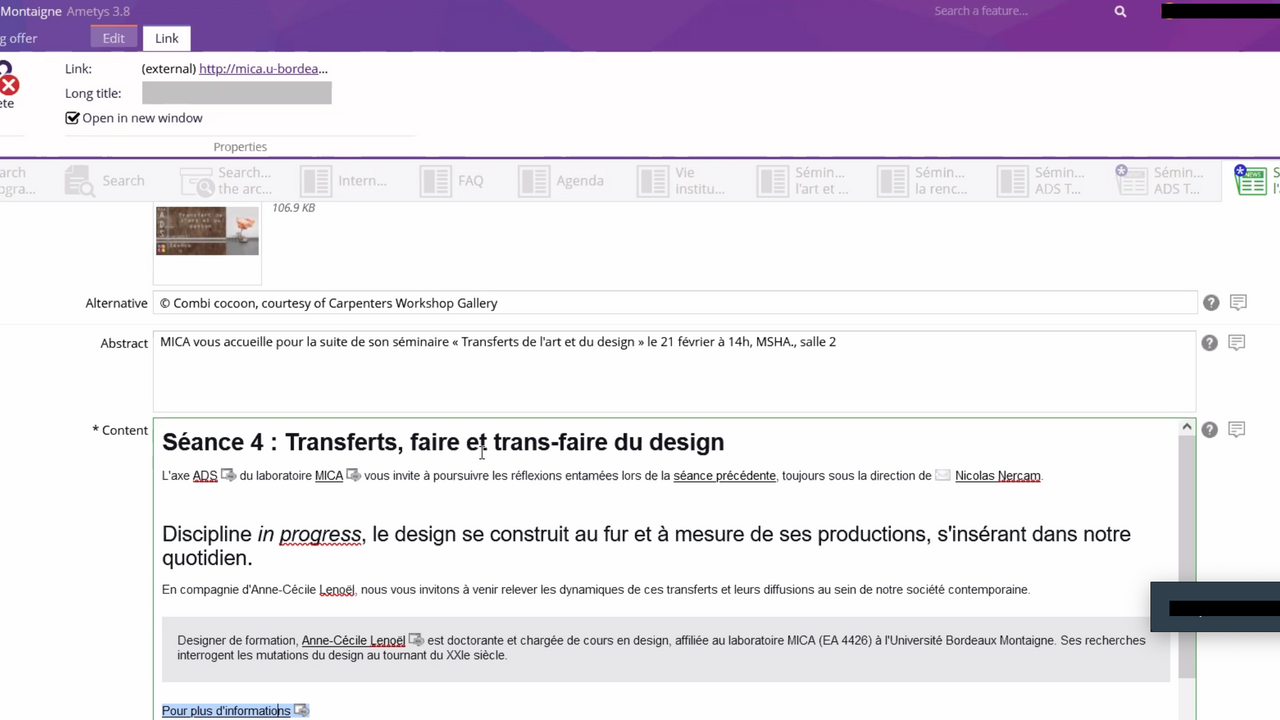Switch to the Edit ribbon tab

point(114,38)
